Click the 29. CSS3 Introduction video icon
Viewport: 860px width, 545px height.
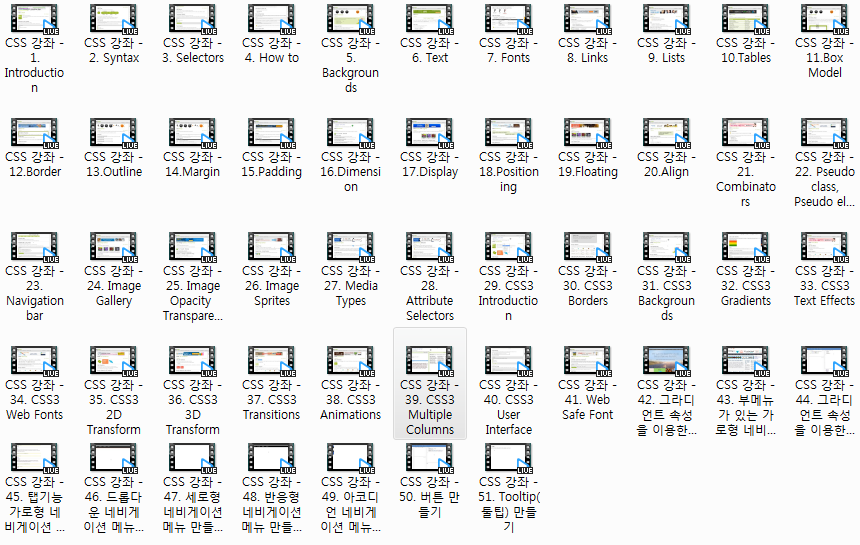click(508, 247)
